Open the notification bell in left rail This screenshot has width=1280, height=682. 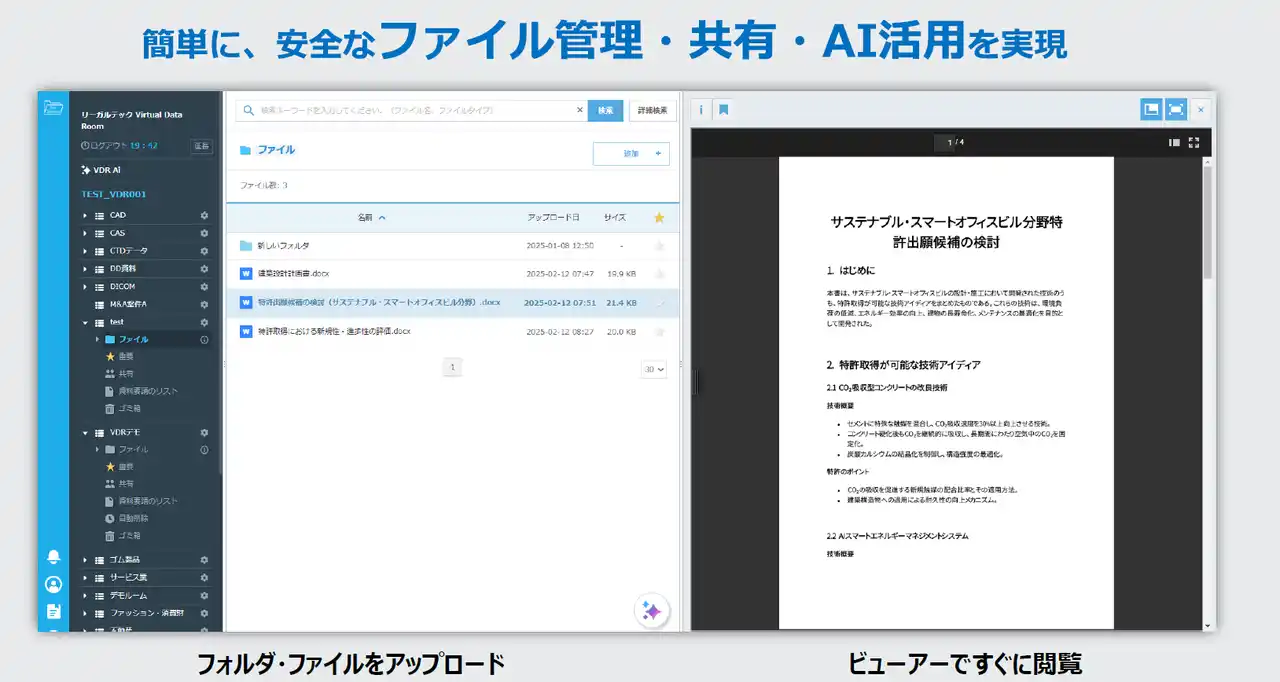click(53, 558)
